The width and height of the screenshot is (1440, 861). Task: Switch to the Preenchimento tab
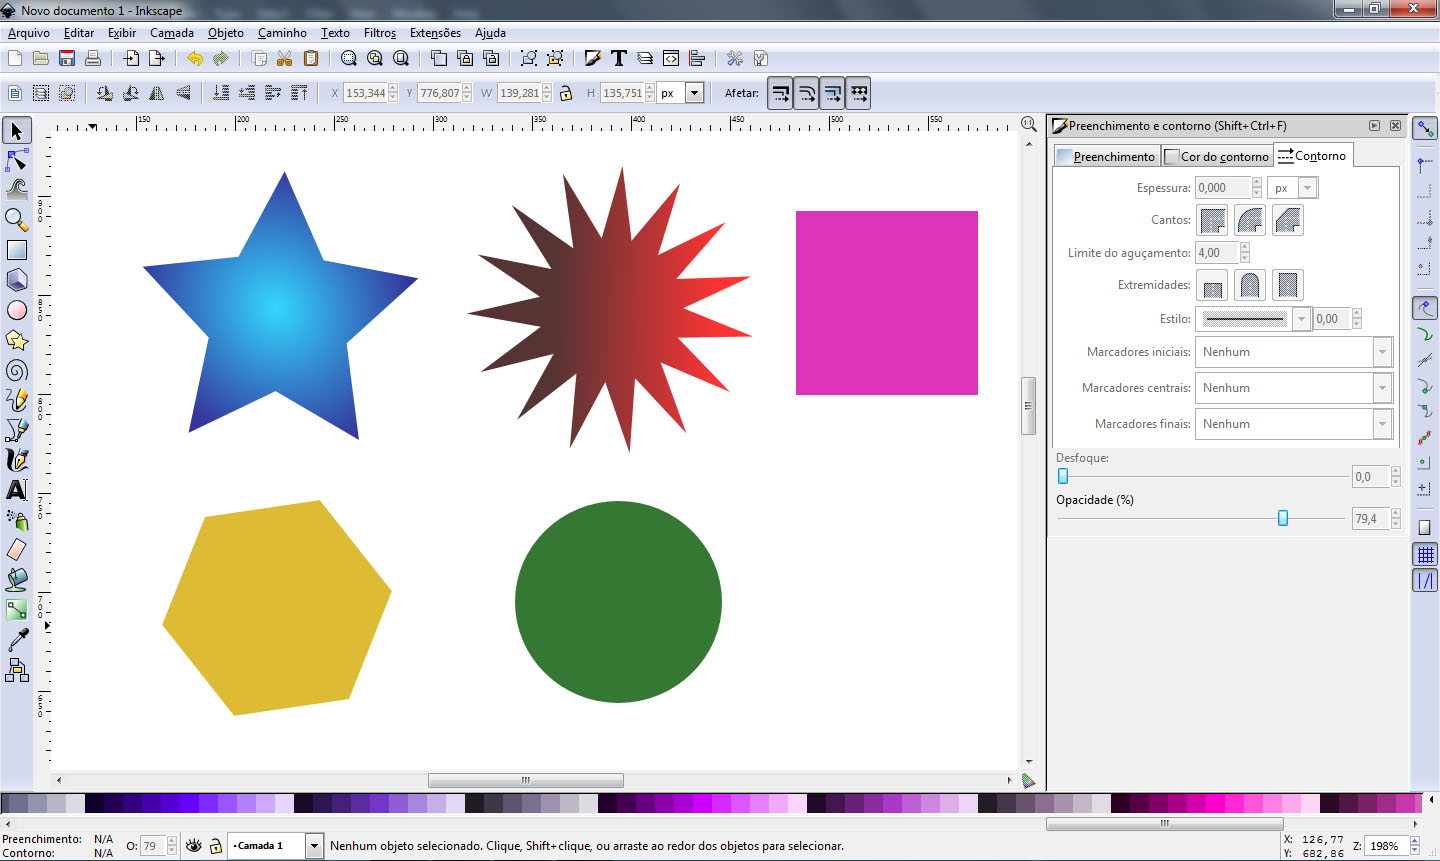pos(1106,156)
